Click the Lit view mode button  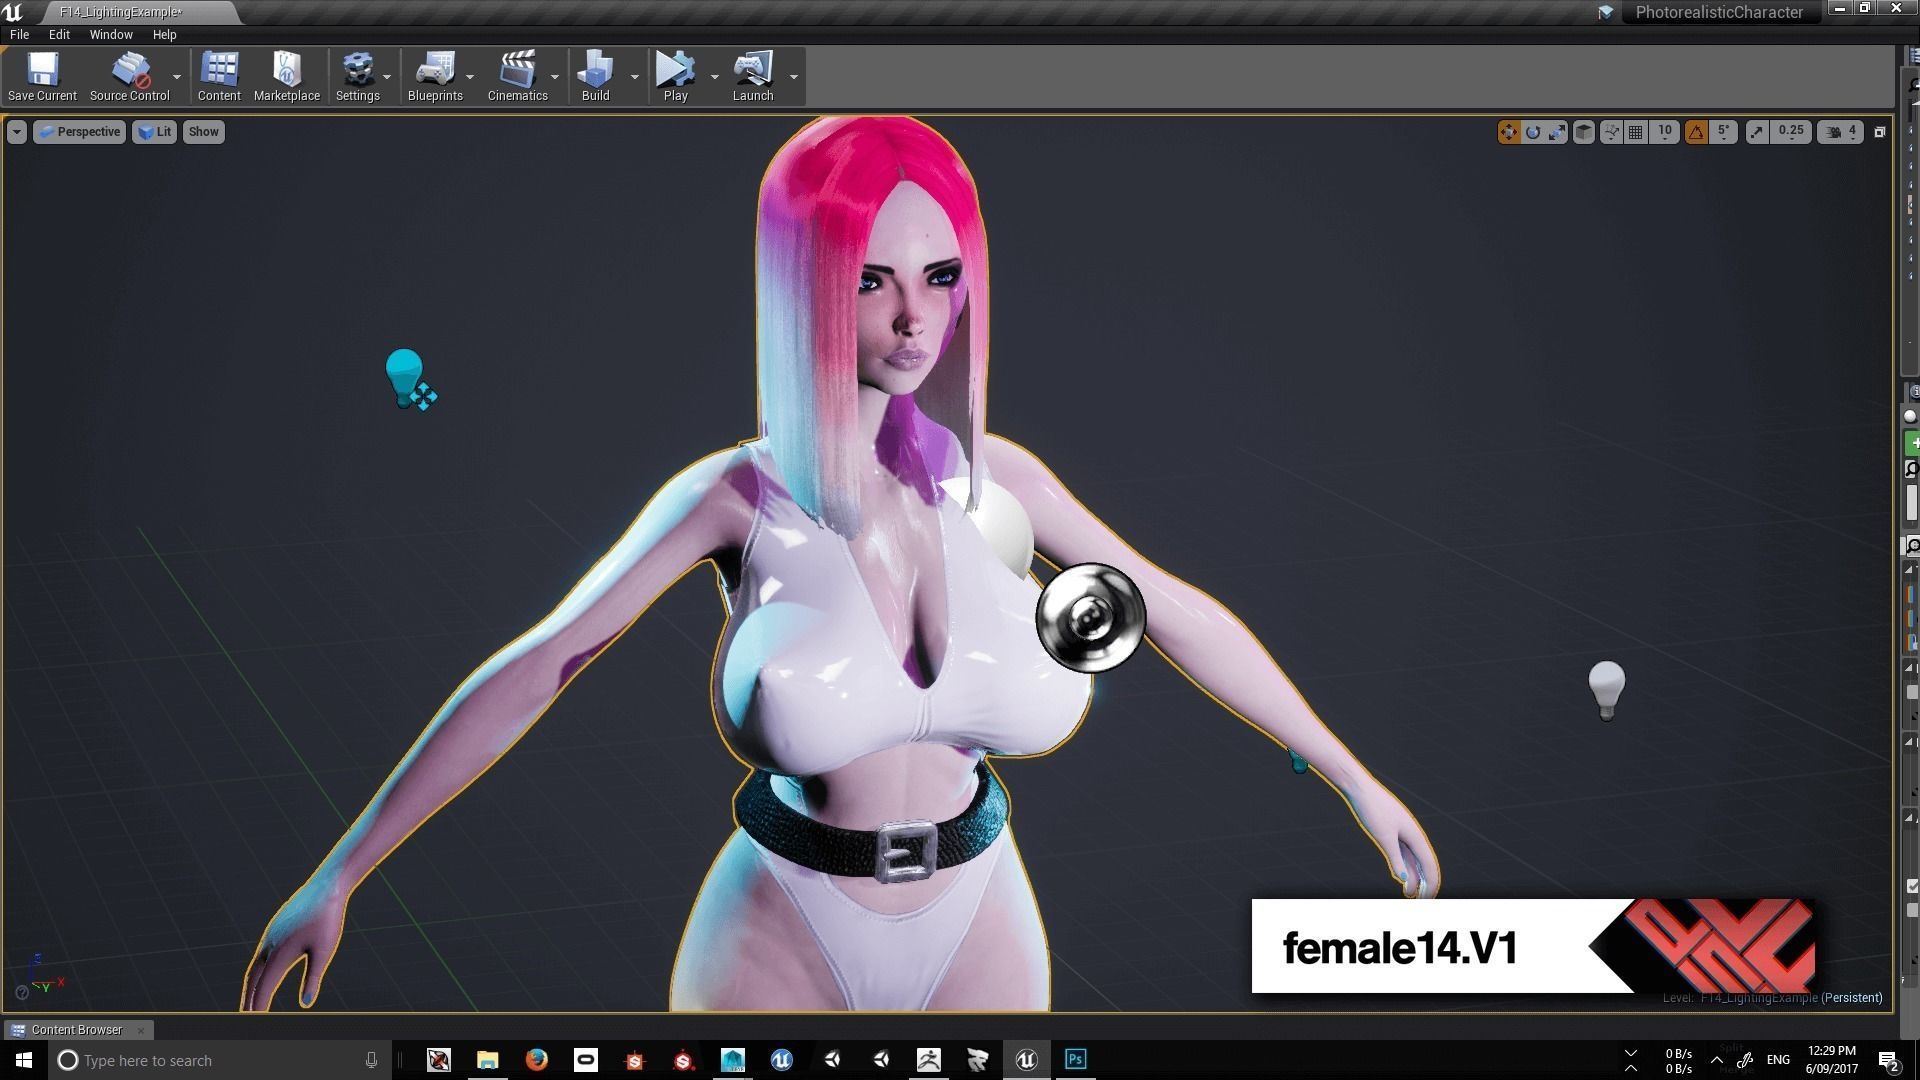pos(154,132)
